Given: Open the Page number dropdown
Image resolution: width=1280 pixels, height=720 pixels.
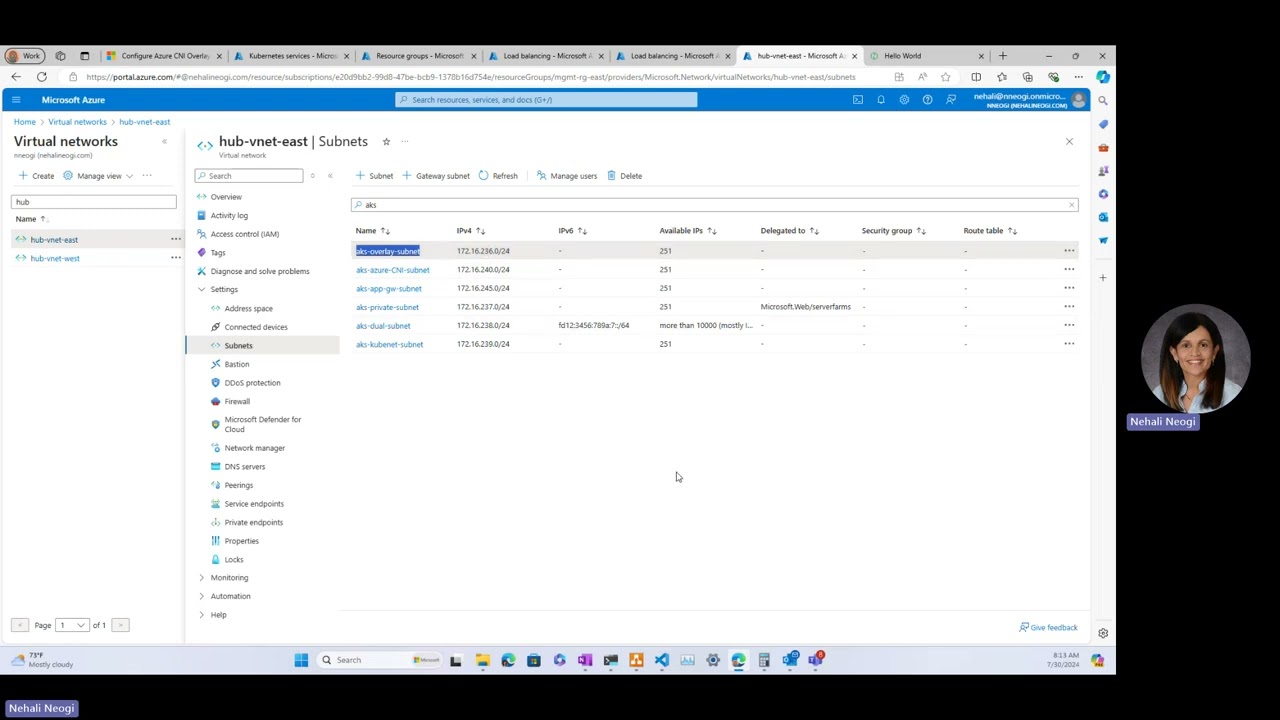Looking at the screenshot, I should click(71, 625).
